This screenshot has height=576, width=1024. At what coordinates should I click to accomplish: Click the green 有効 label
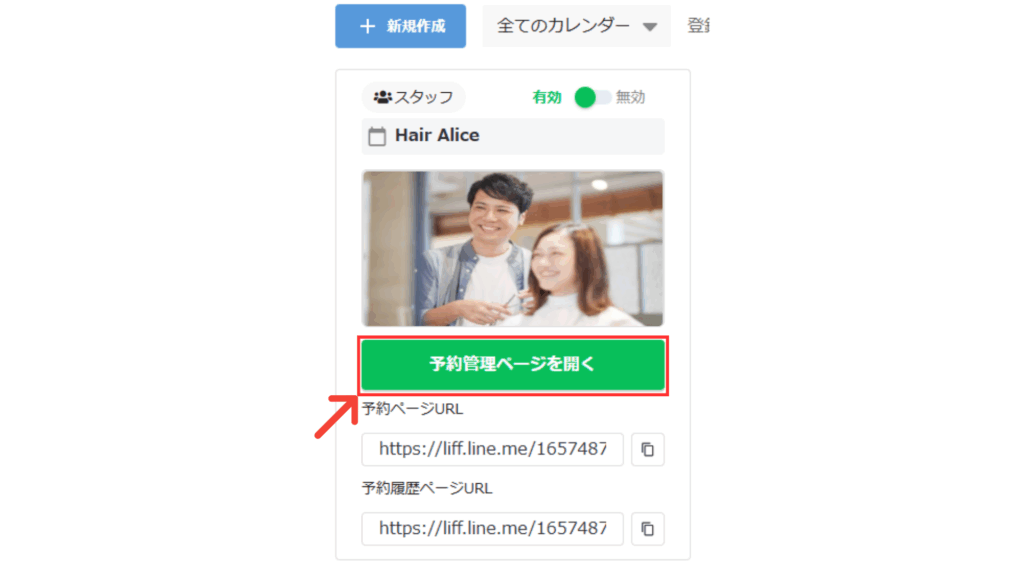[547, 97]
